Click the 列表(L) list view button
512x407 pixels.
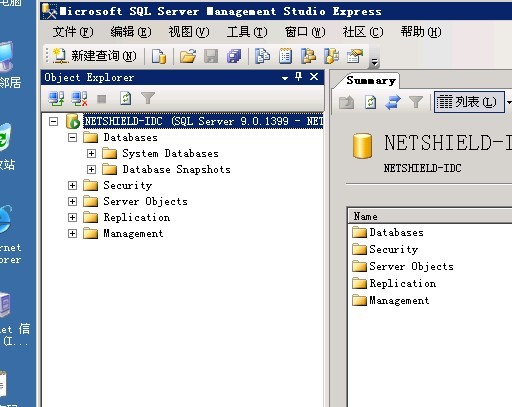click(x=469, y=102)
